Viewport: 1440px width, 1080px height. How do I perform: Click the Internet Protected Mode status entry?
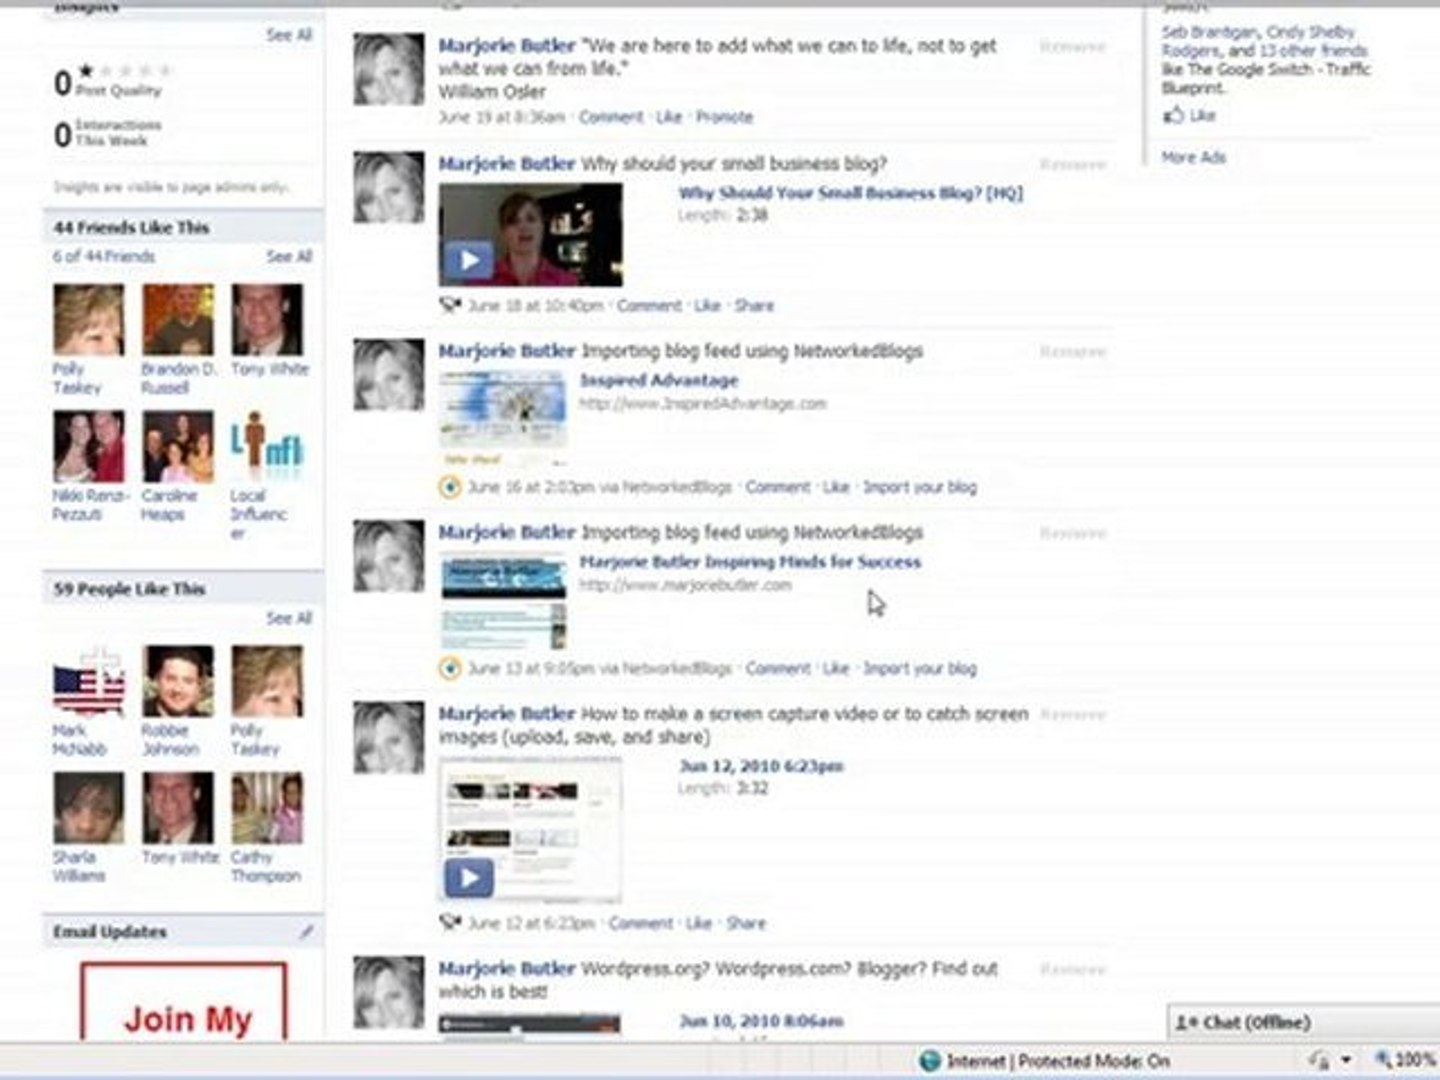(x=1044, y=1060)
